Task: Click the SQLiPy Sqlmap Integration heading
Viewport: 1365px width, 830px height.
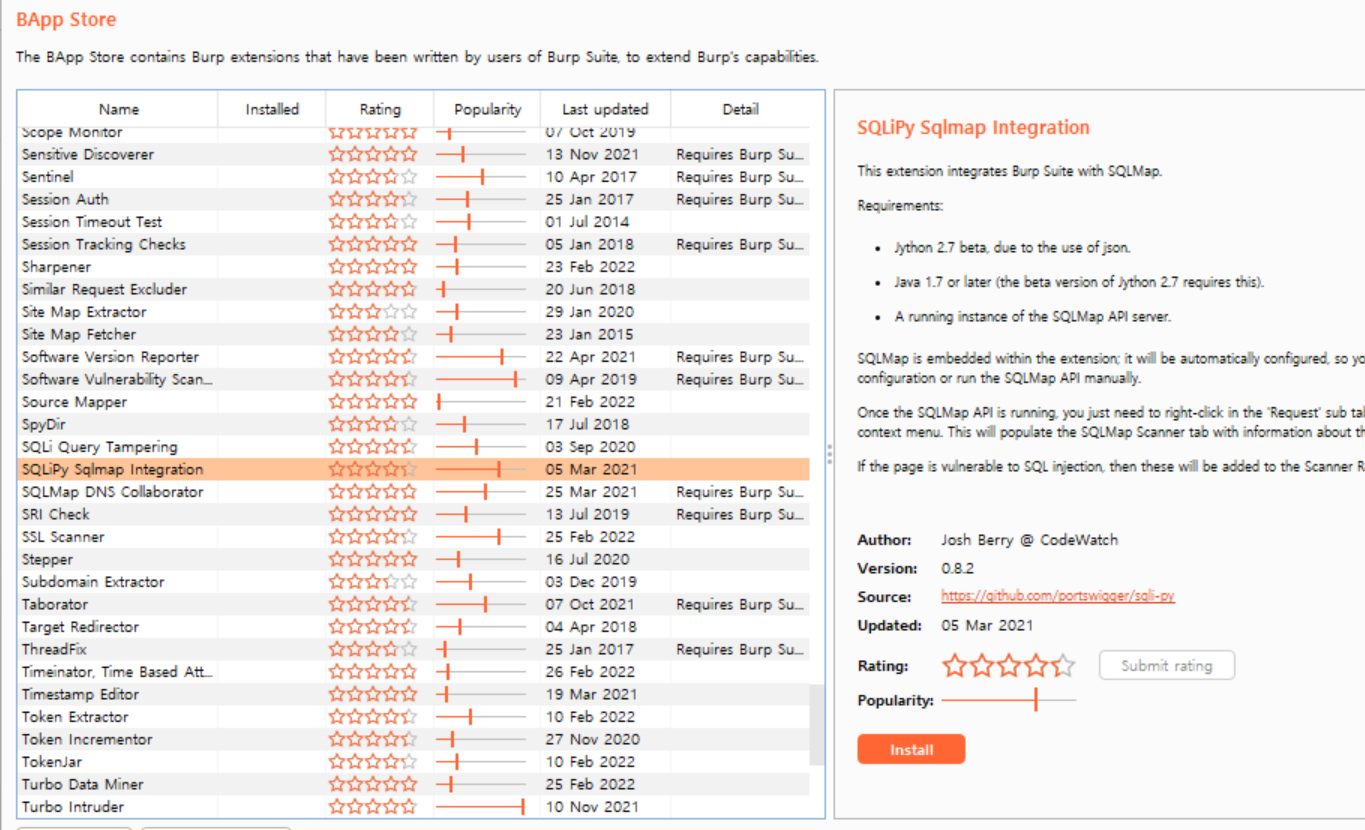Action: [973, 128]
